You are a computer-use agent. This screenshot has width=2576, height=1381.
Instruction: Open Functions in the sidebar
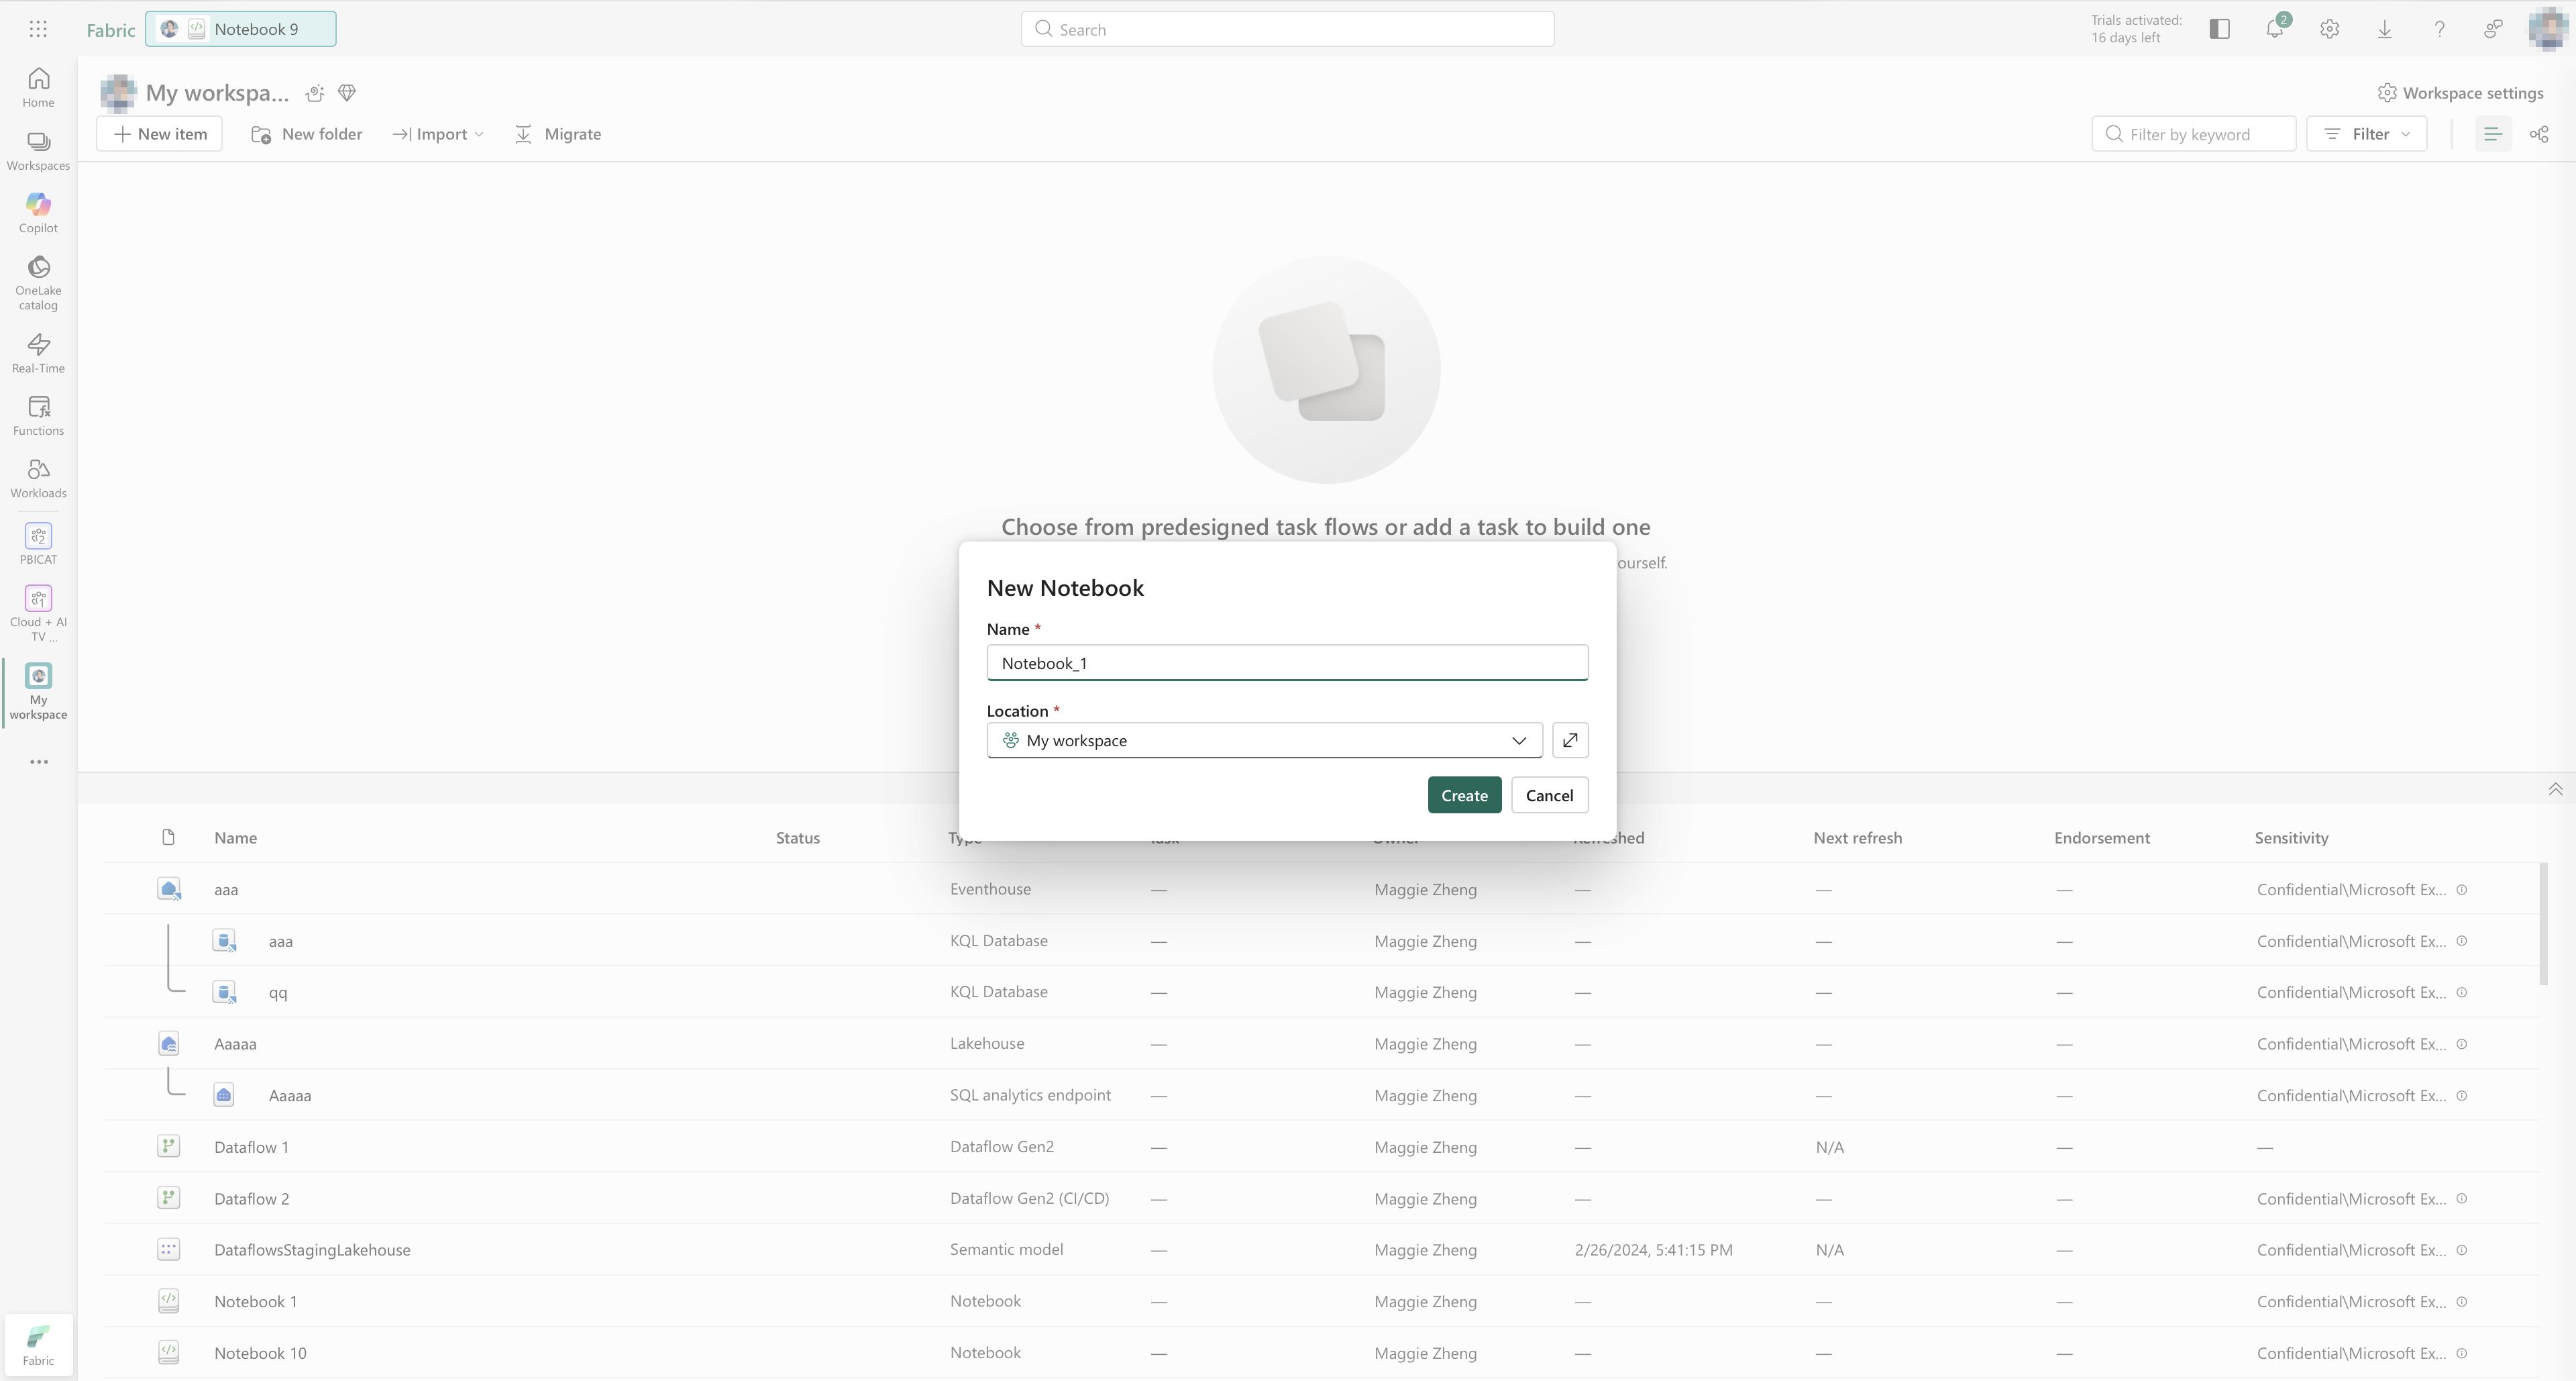click(38, 416)
